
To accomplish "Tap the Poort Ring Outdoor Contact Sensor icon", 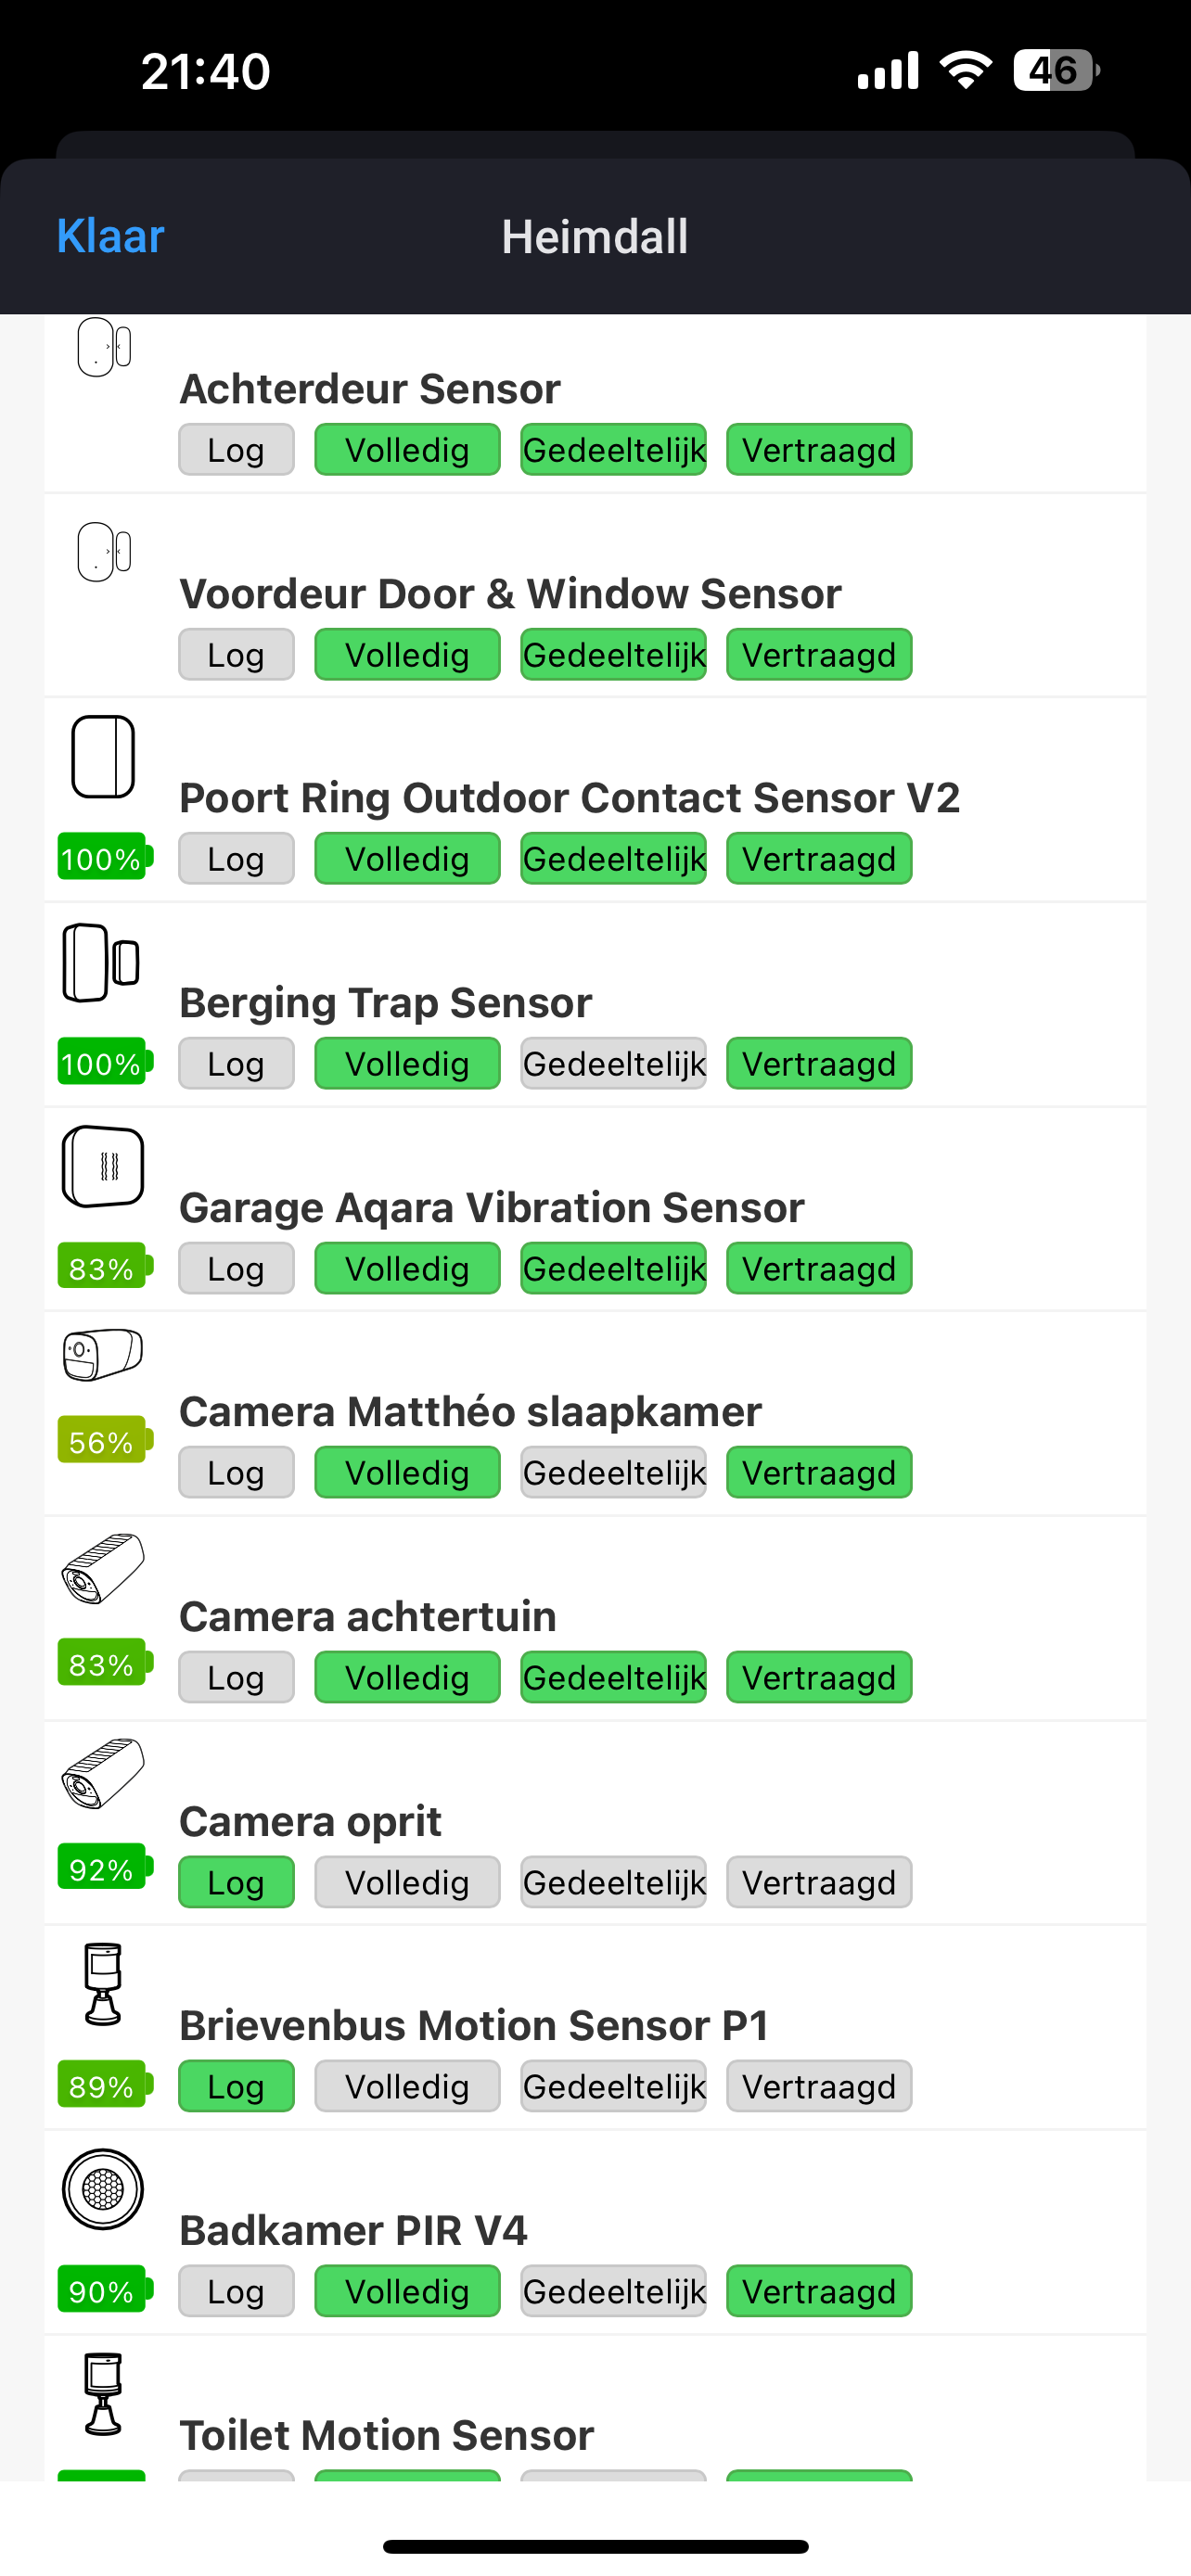I will click(x=103, y=757).
